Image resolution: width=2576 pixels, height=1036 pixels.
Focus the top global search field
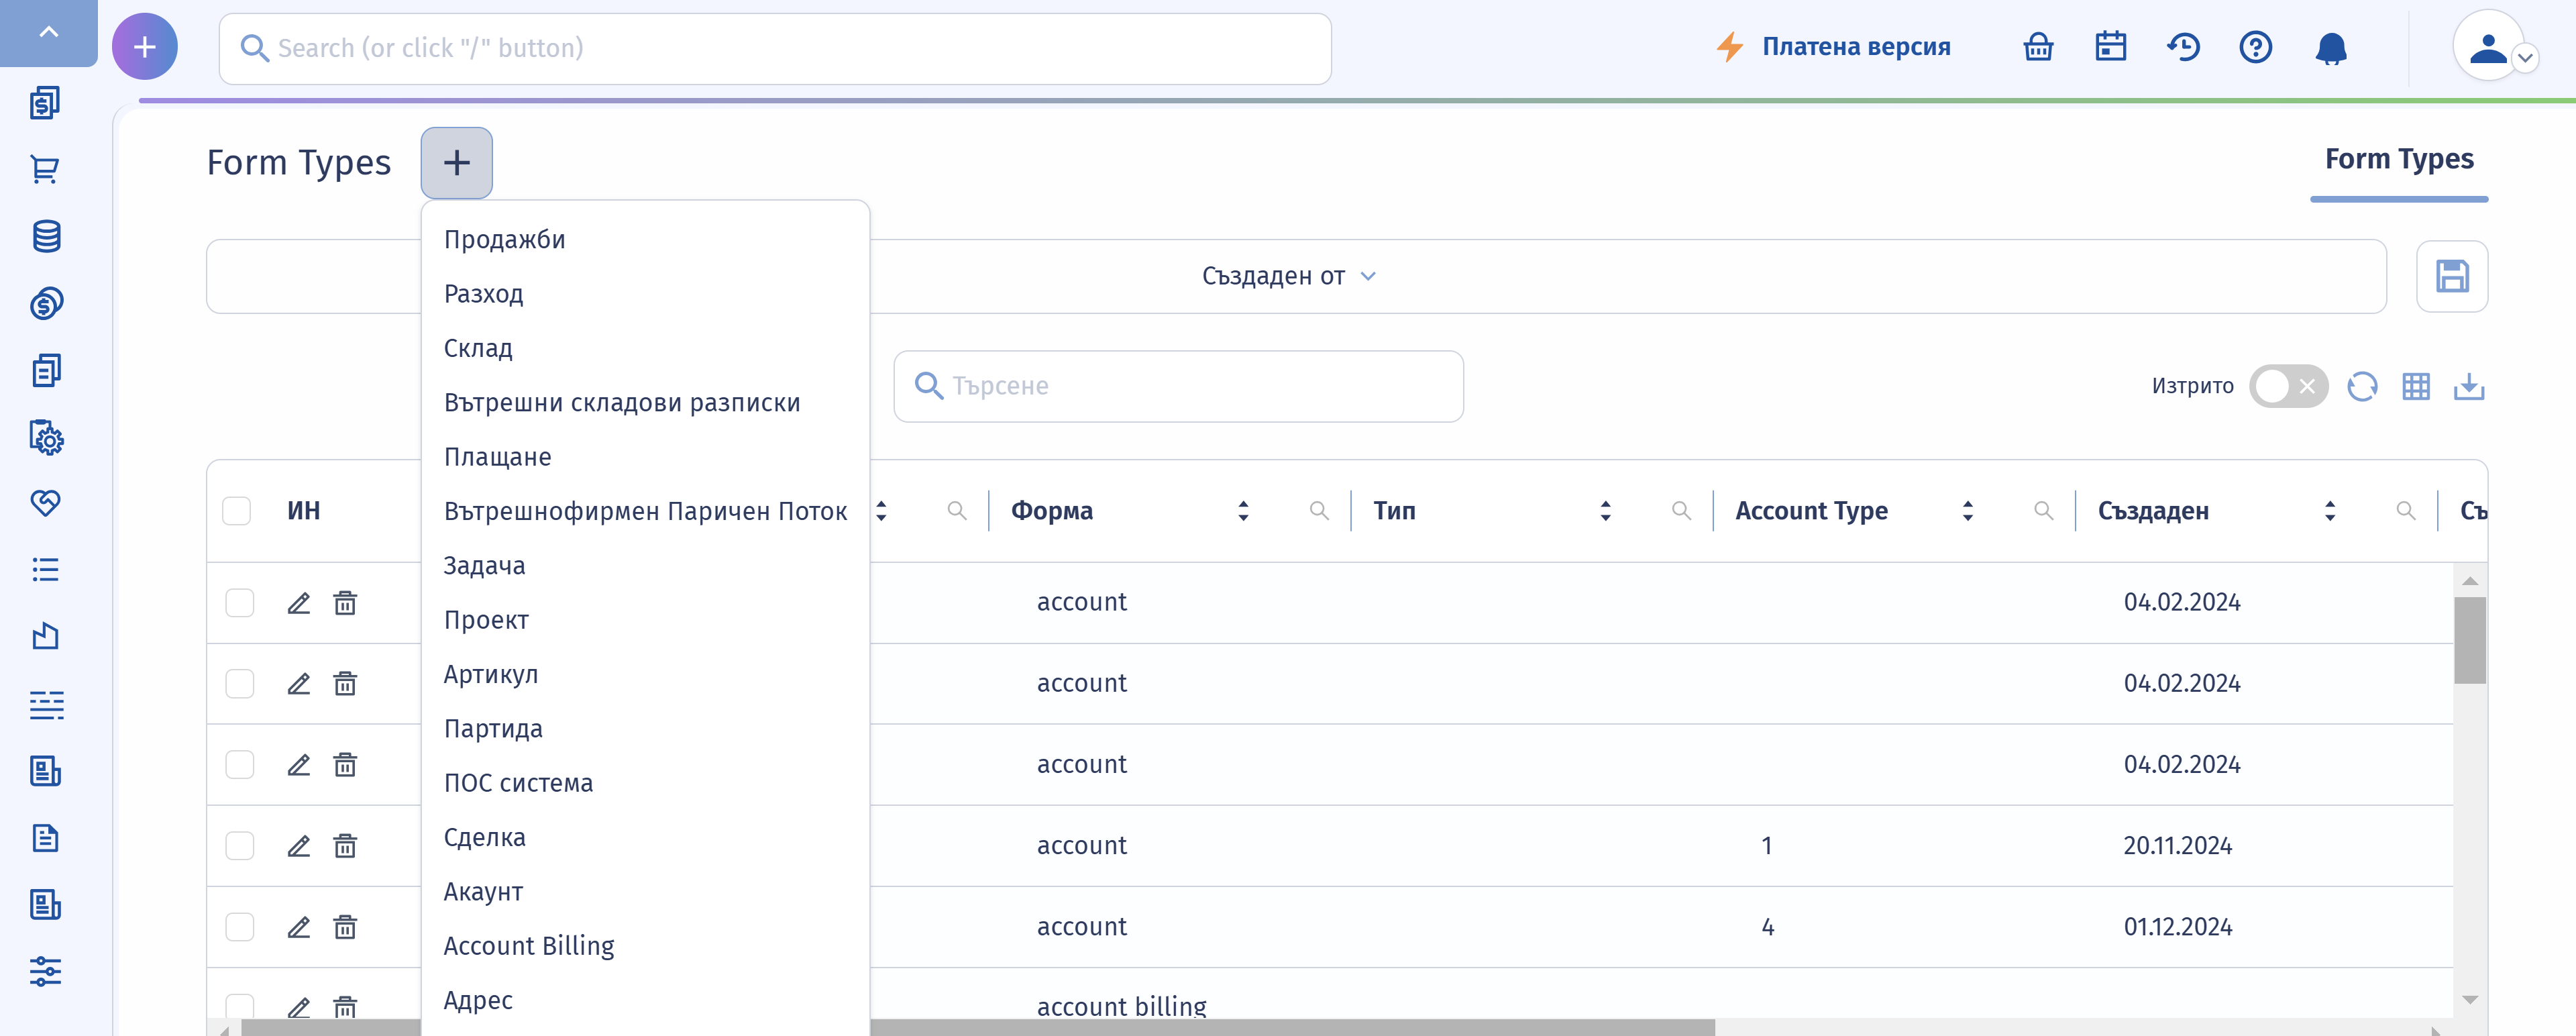click(x=775, y=48)
